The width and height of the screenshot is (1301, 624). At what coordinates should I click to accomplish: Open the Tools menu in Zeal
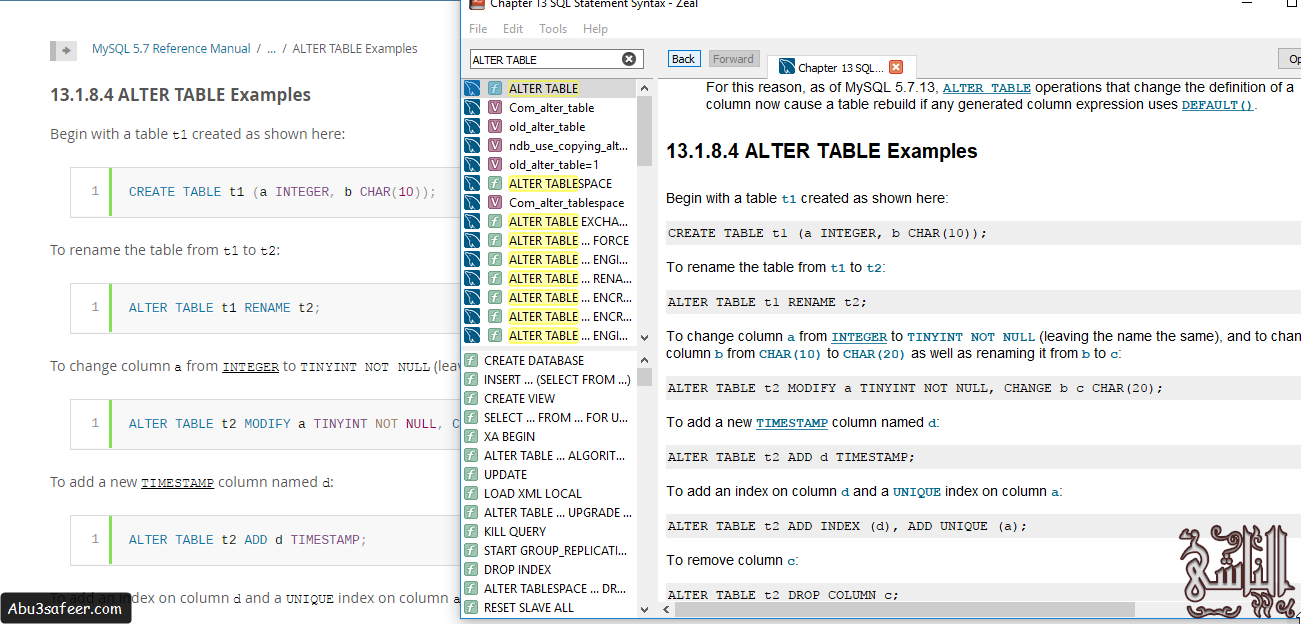pos(553,29)
